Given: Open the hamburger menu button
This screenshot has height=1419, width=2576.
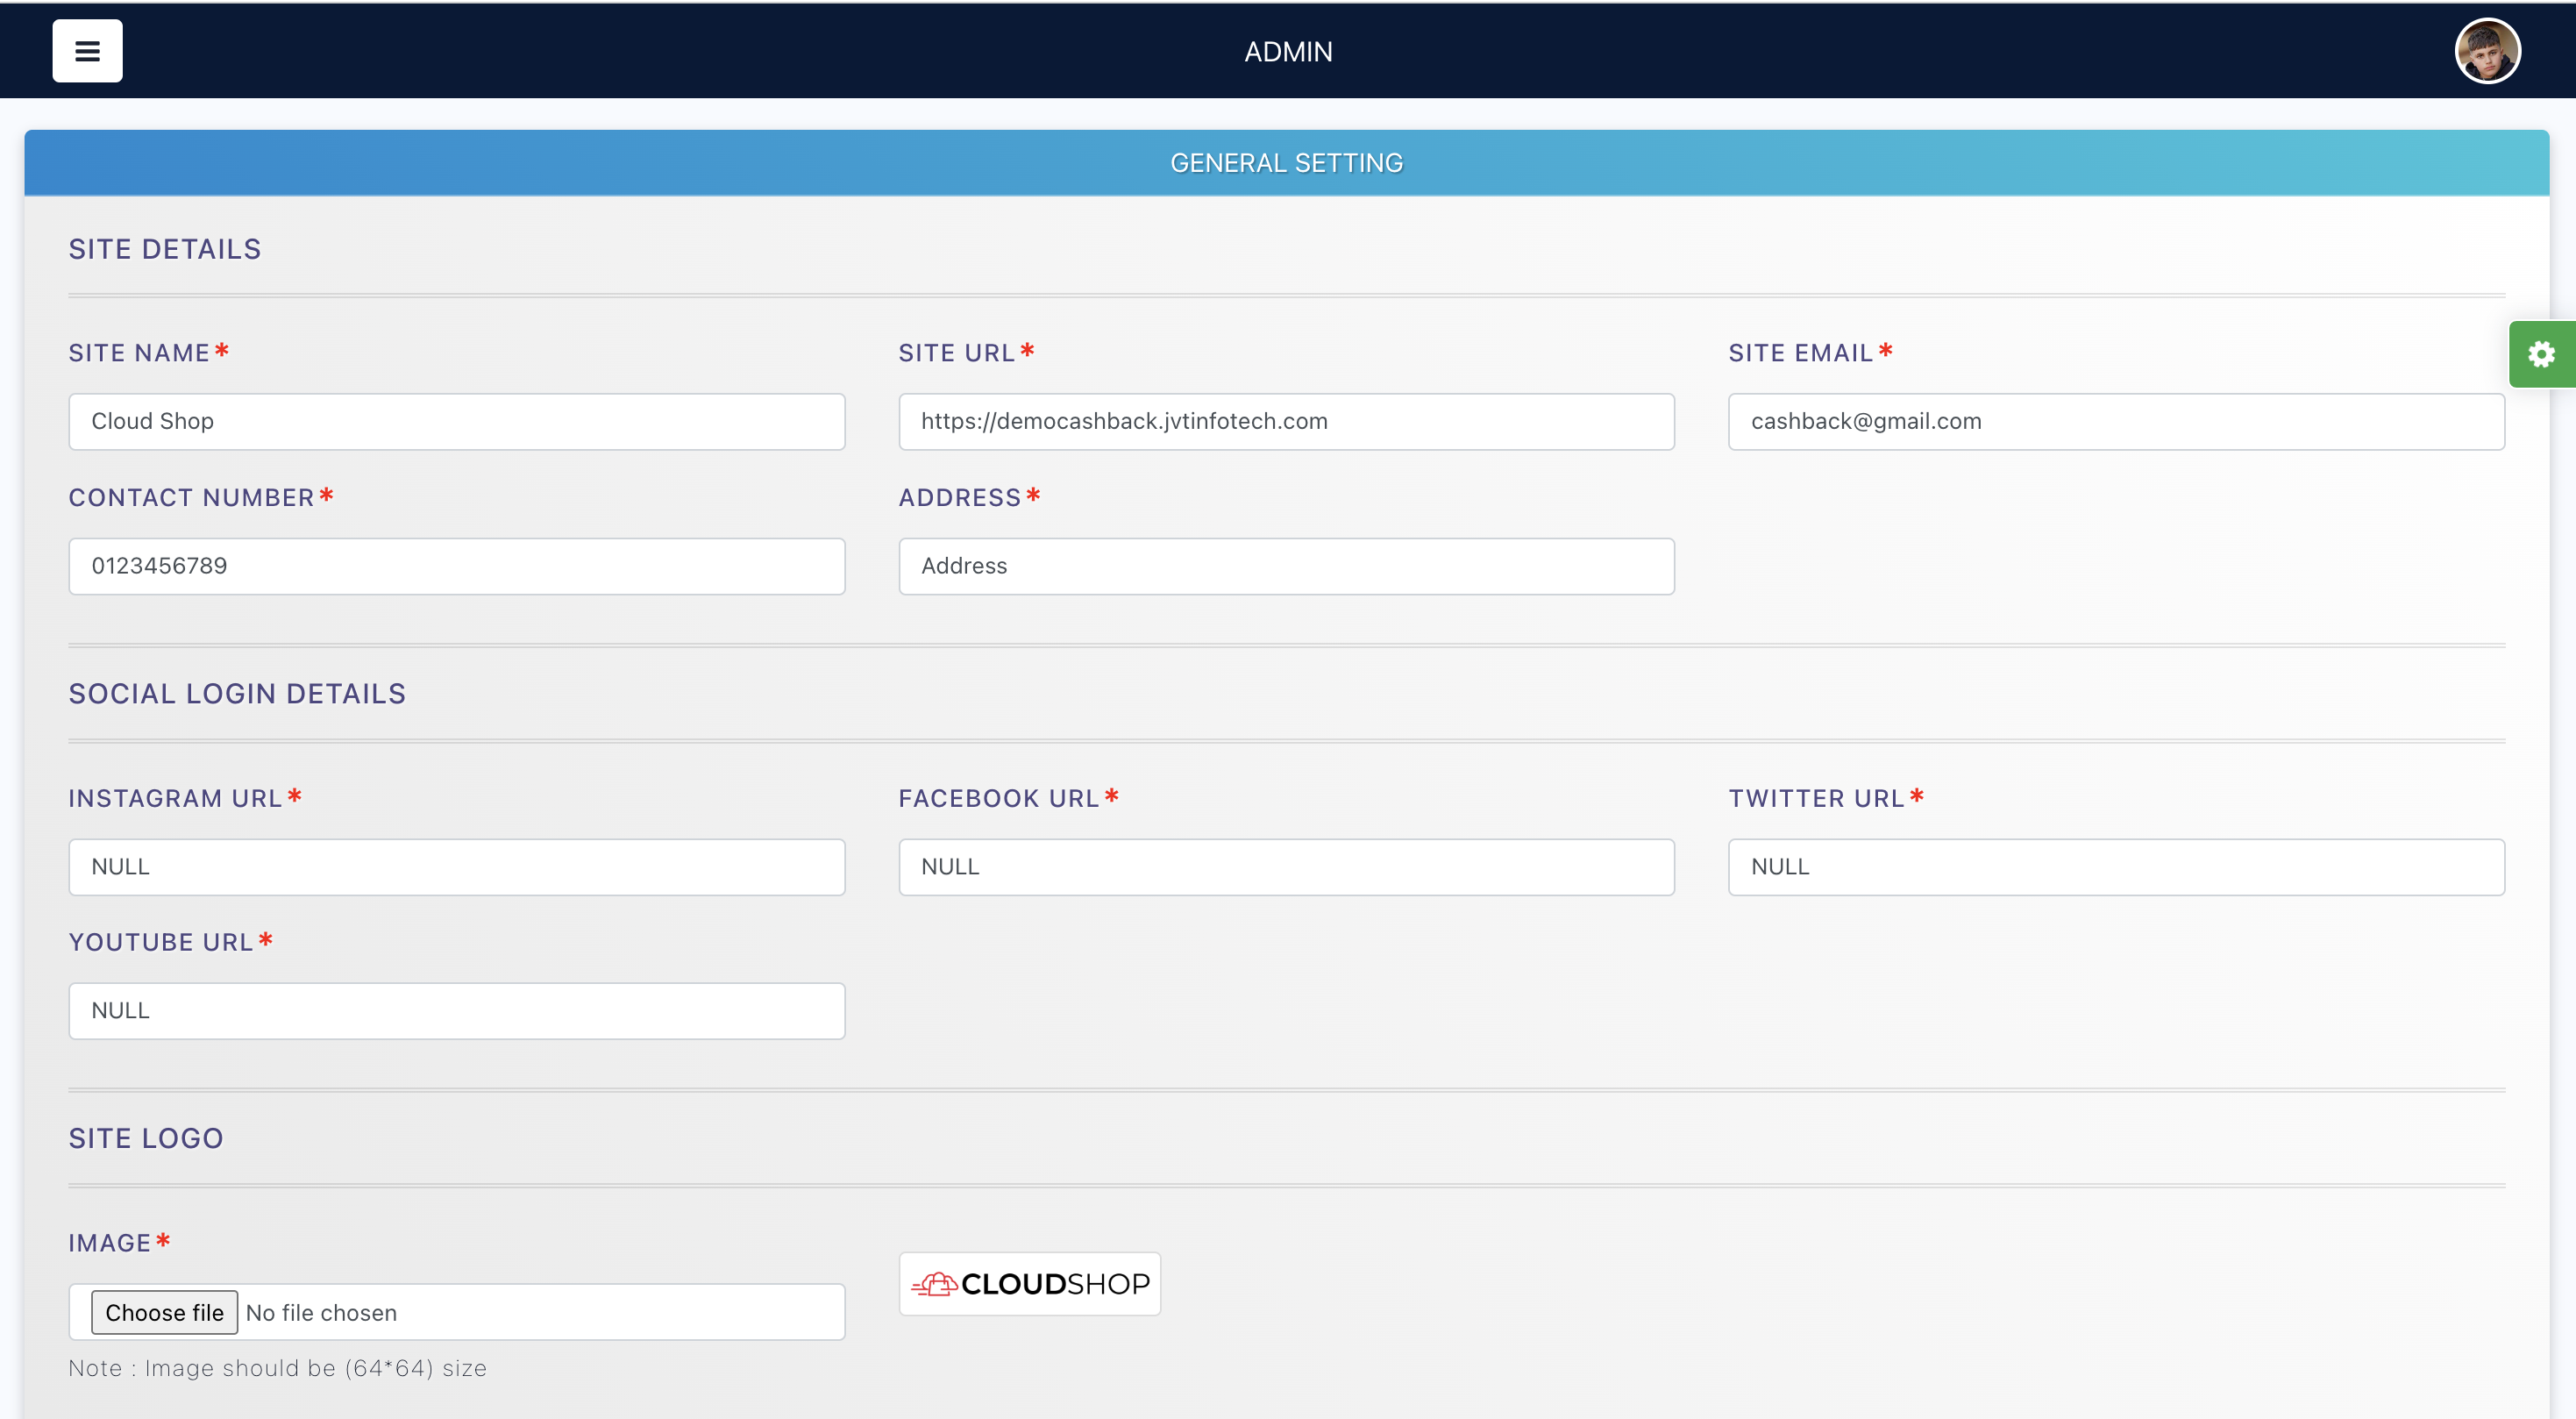Looking at the screenshot, I should [x=87, y=51].
